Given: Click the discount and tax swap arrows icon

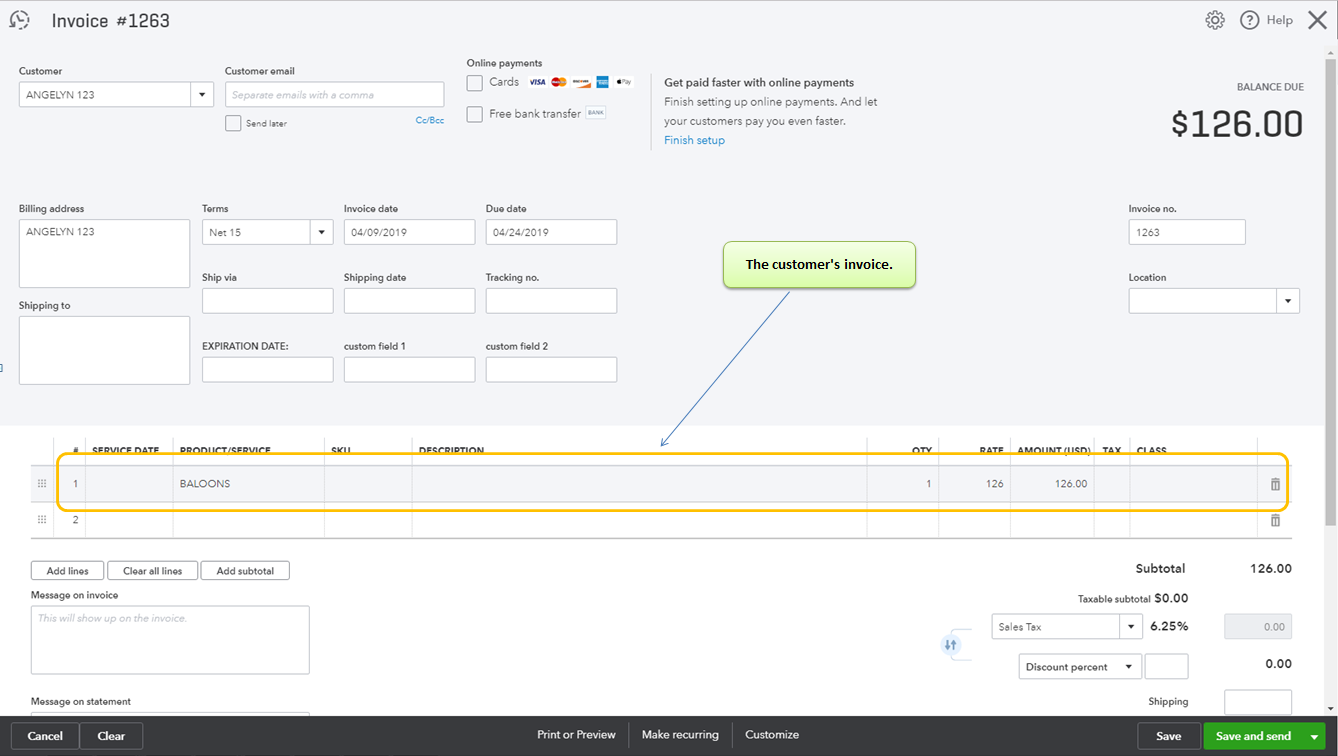Looking at the screenshot, I should (x=951, y=645).
